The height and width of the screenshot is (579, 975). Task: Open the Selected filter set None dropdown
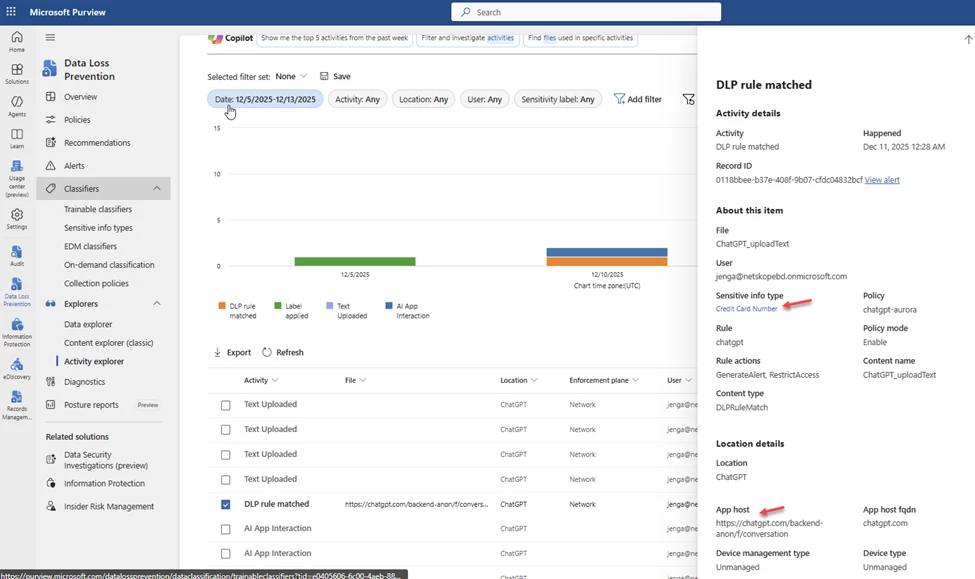click(x=291, y=76)
